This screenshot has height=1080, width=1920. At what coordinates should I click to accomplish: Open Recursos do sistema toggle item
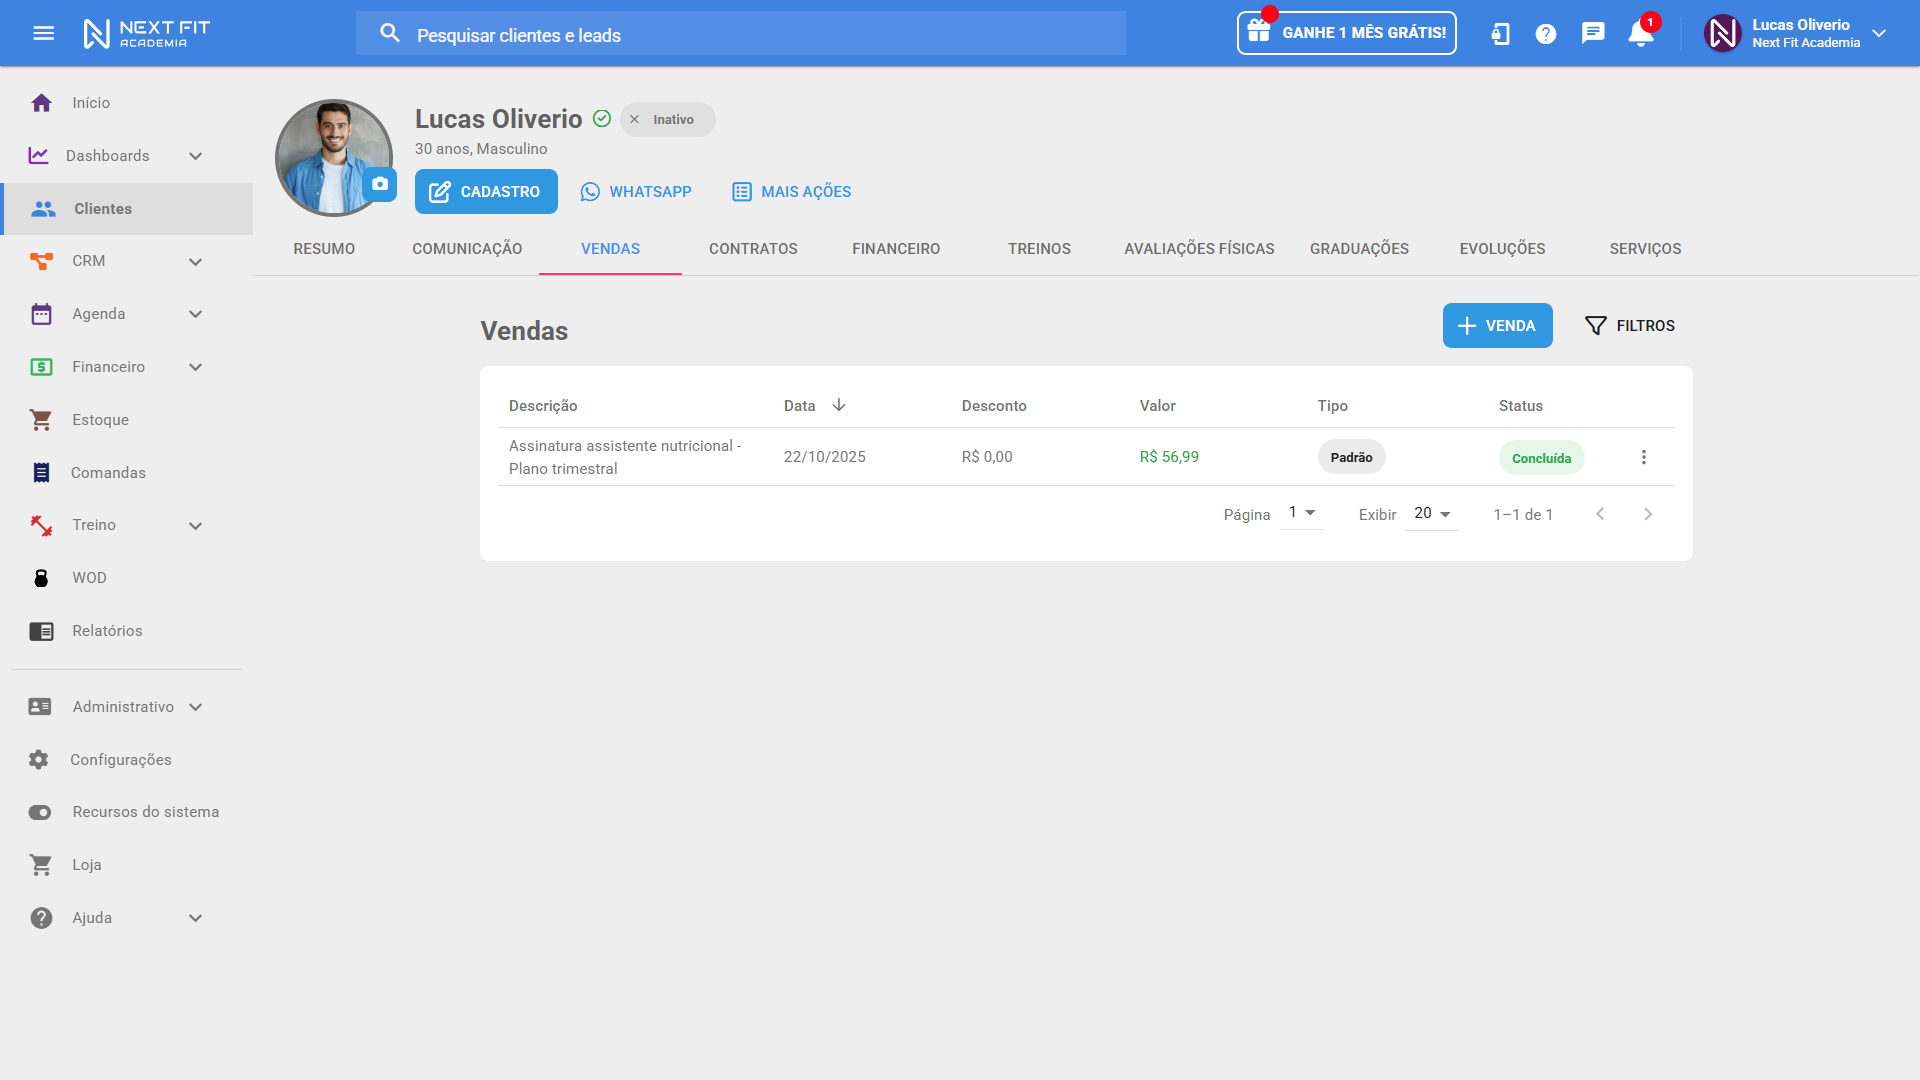pyautogui.click(x=145, y=812)
